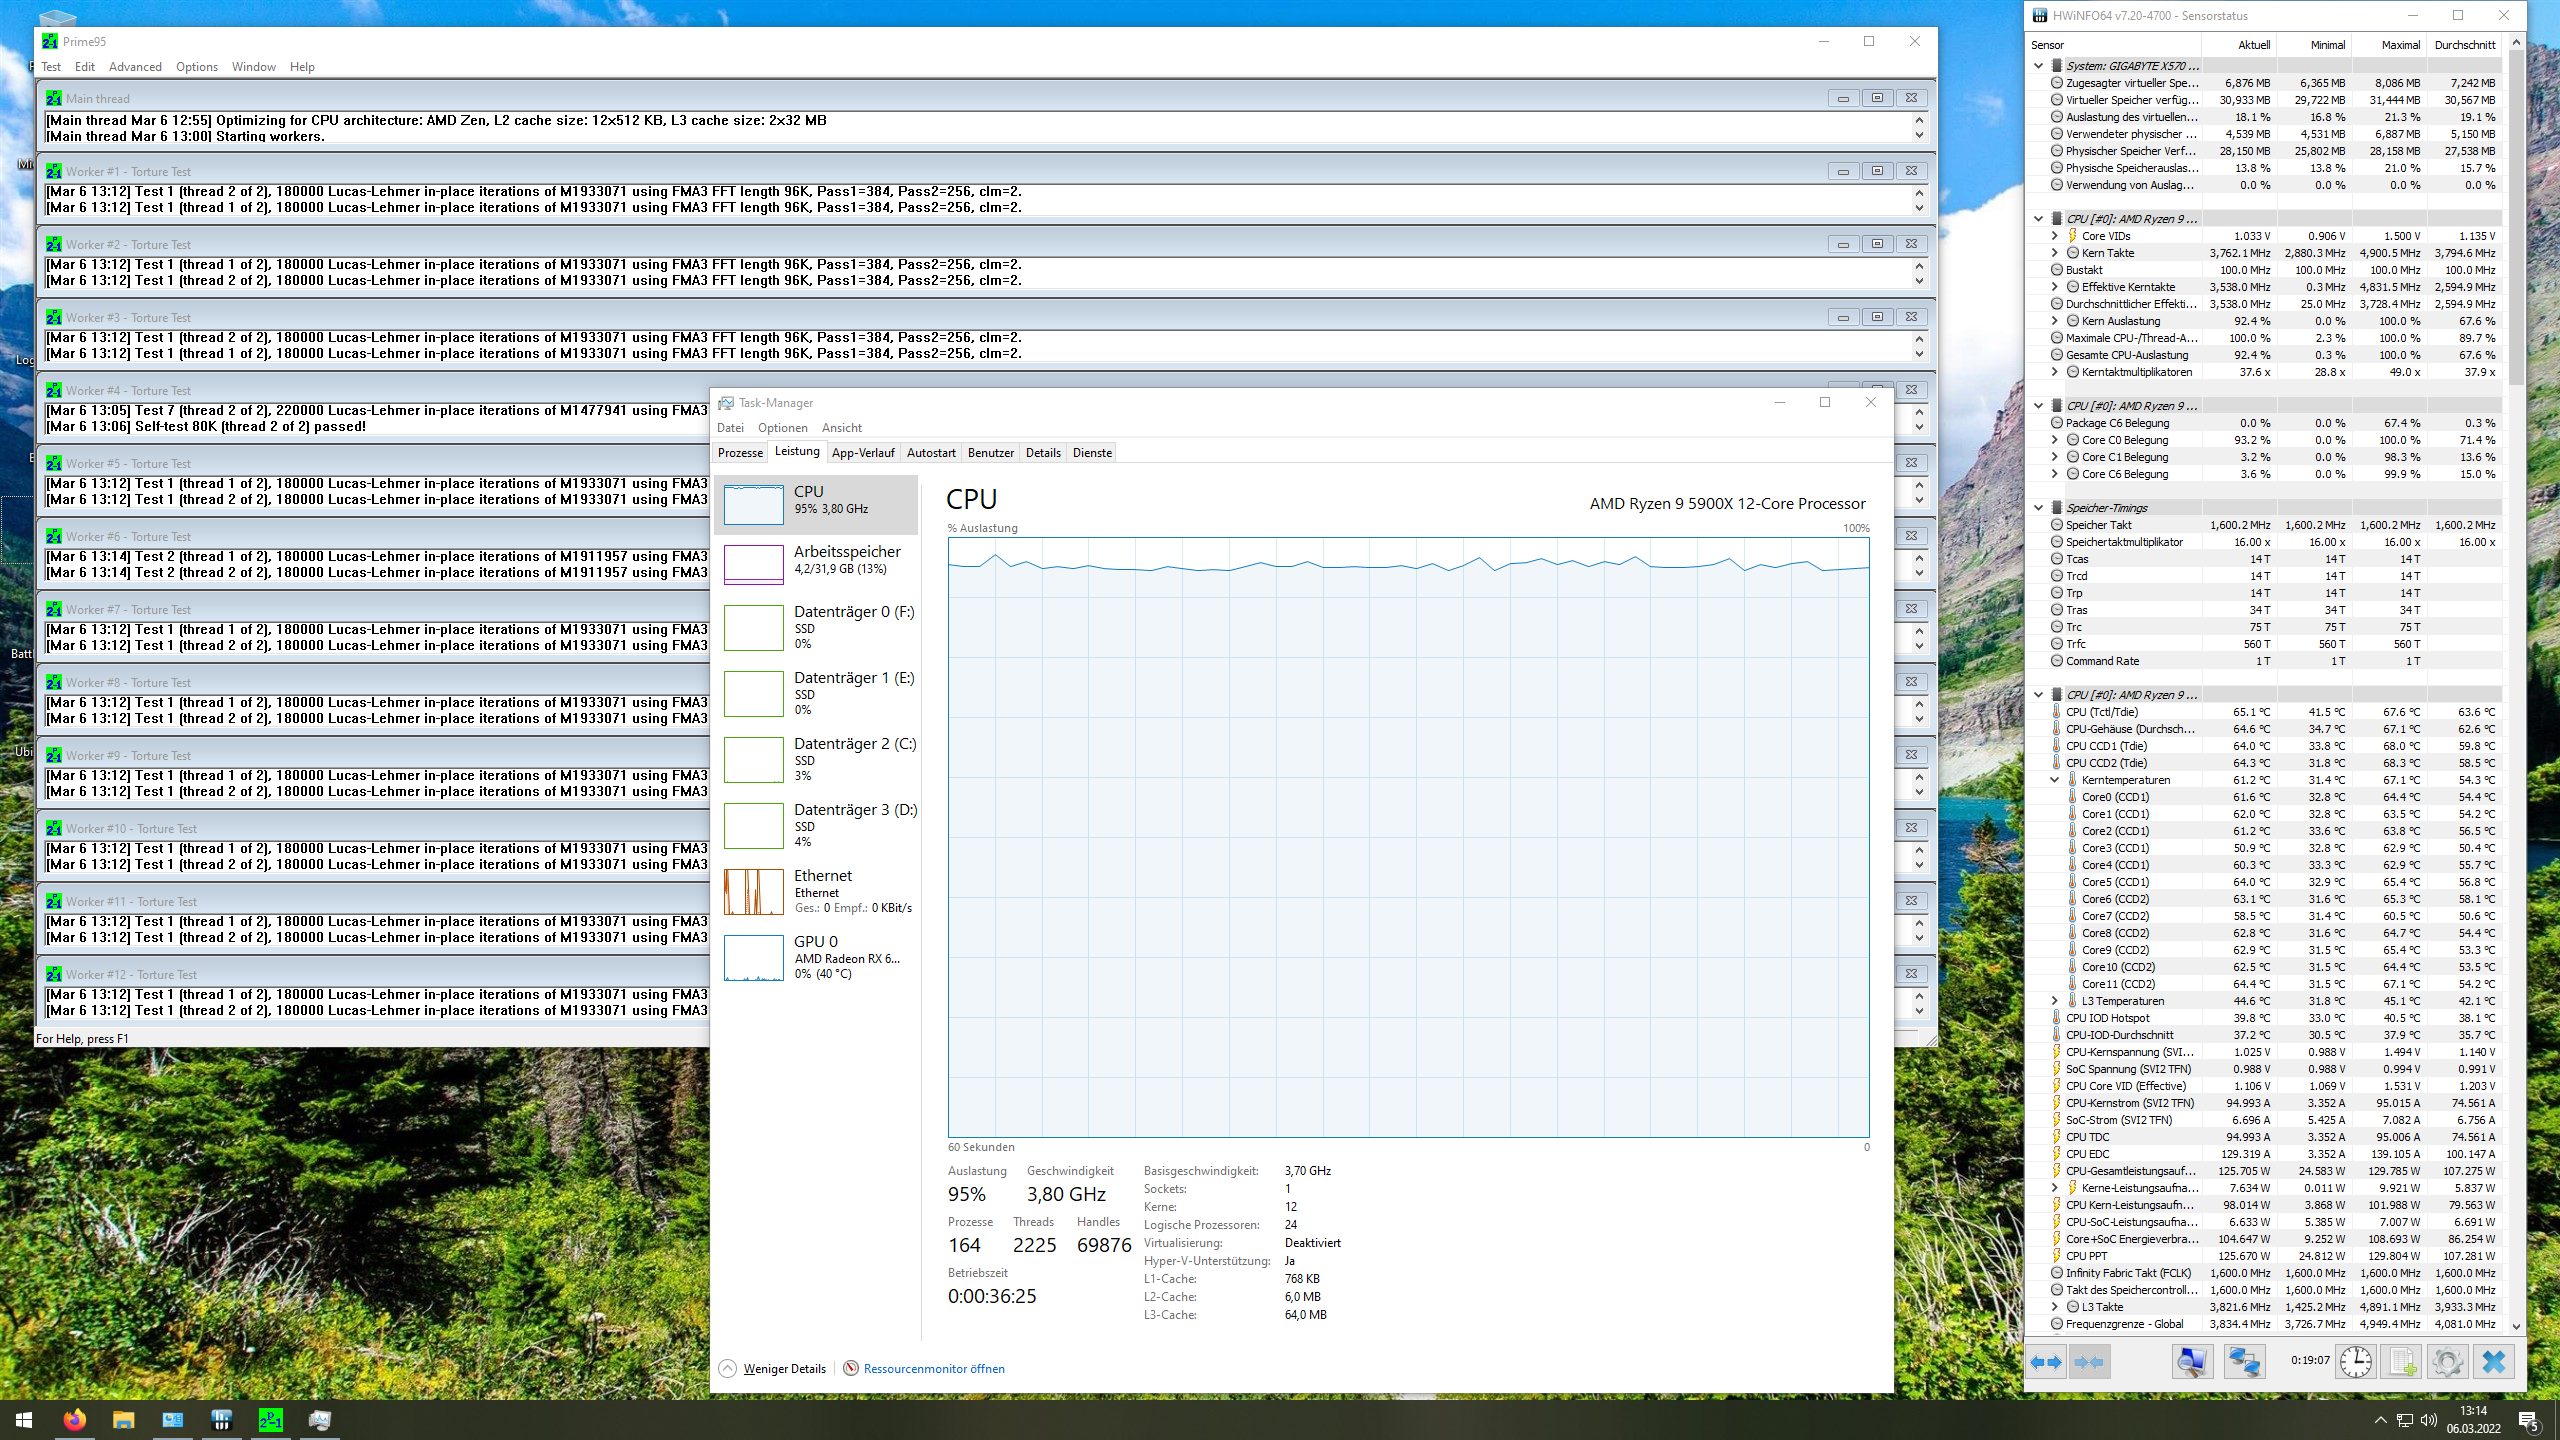This screenshot has width=2560, height=1440.
Task: Expand the L3 Temperaturen sensor row
Action: tap(2055, 1001)
